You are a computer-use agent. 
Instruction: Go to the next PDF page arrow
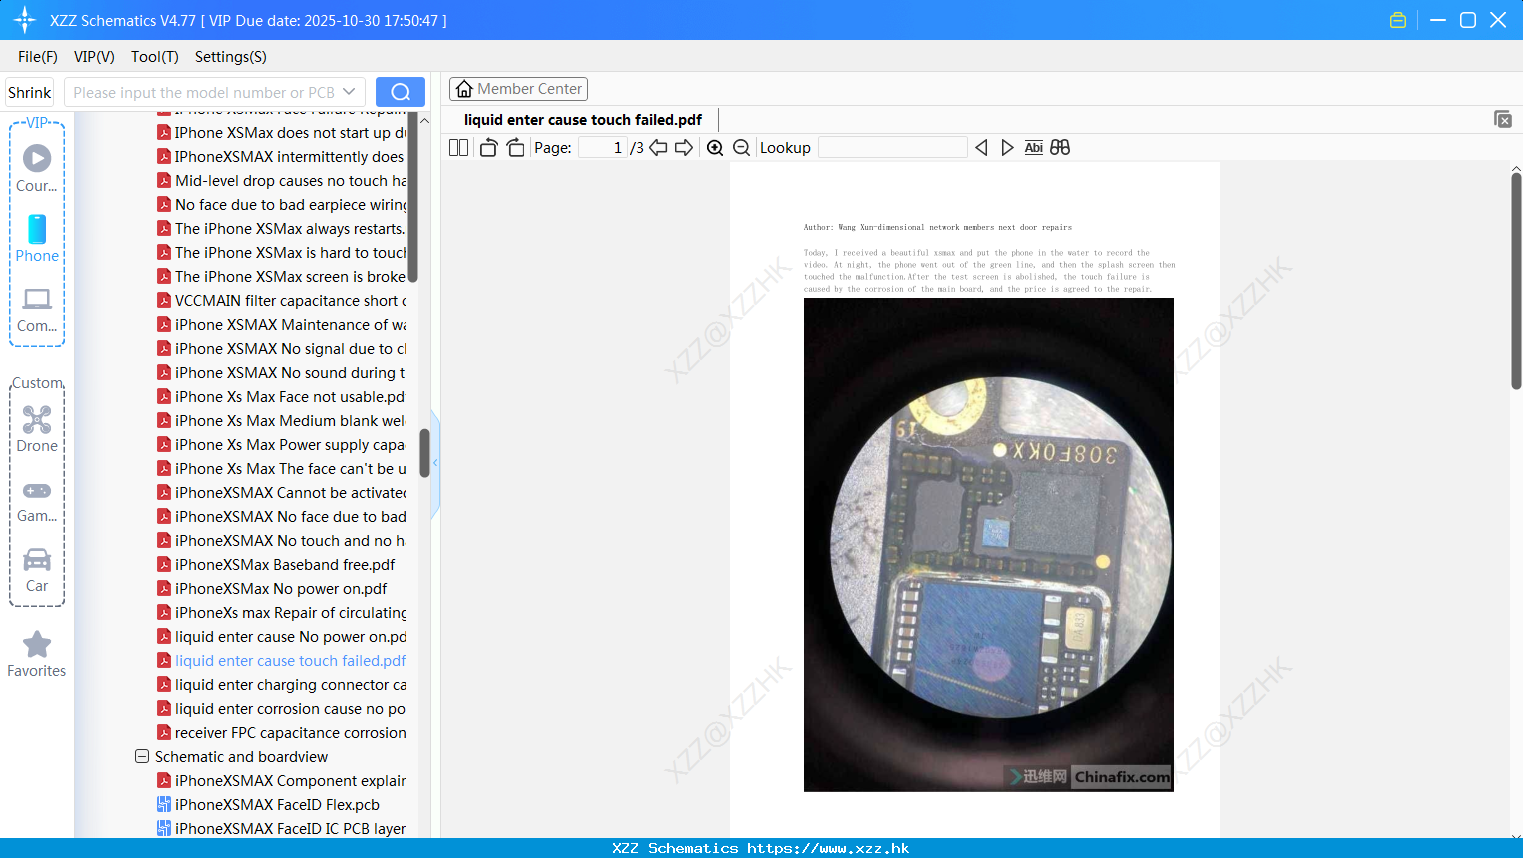[x=684, y=148]
